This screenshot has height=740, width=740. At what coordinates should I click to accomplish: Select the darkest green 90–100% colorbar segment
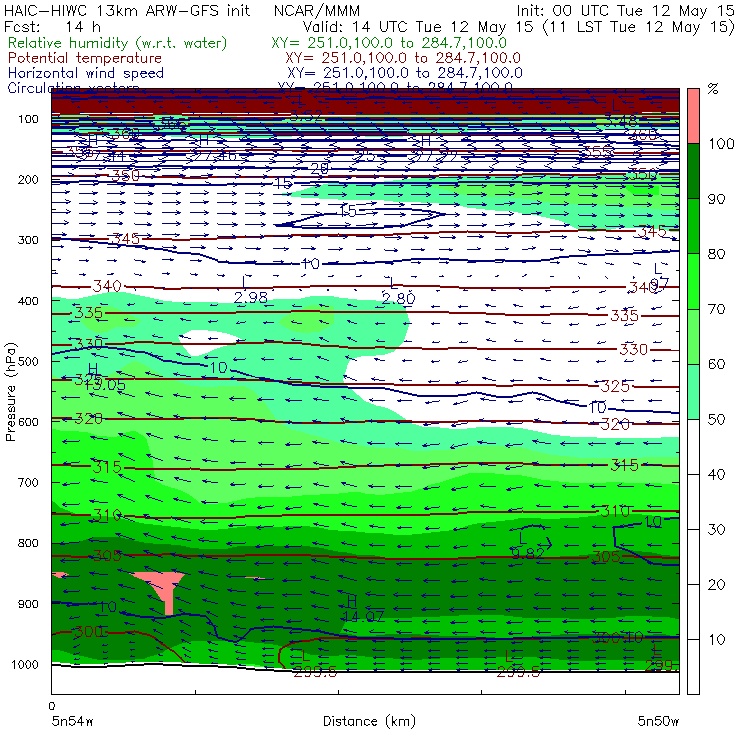point(693,171)
